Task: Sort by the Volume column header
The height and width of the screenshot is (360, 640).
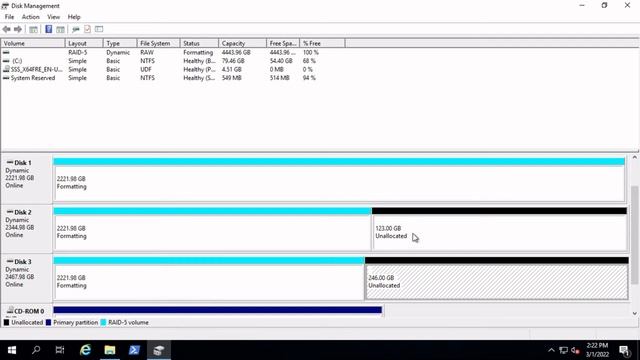Action: pos(33,43)
